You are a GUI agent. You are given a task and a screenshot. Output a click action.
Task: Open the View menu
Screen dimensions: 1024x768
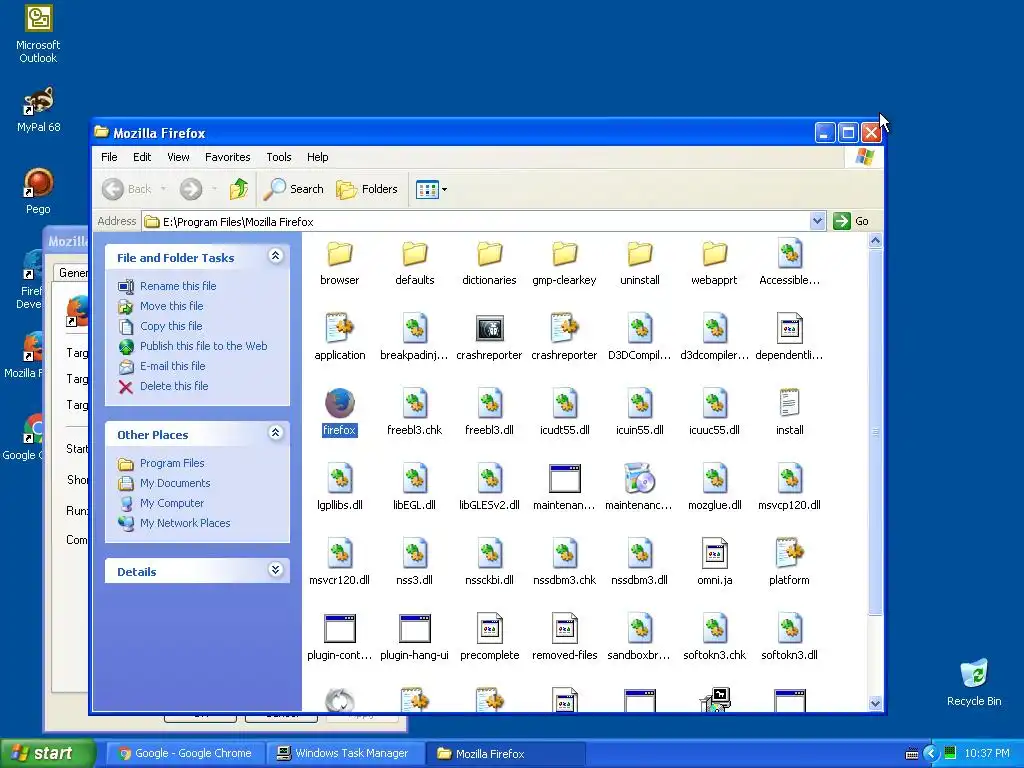[178, 157]
